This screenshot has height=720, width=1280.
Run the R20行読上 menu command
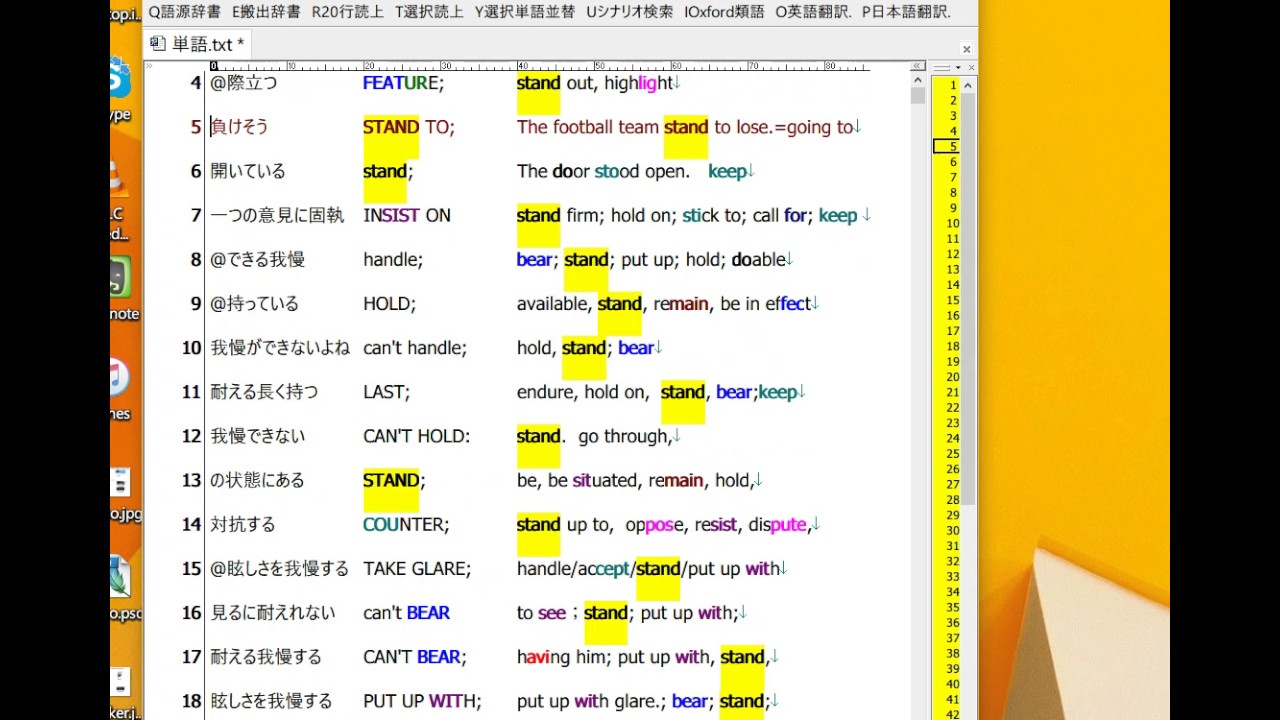point(347,12)
